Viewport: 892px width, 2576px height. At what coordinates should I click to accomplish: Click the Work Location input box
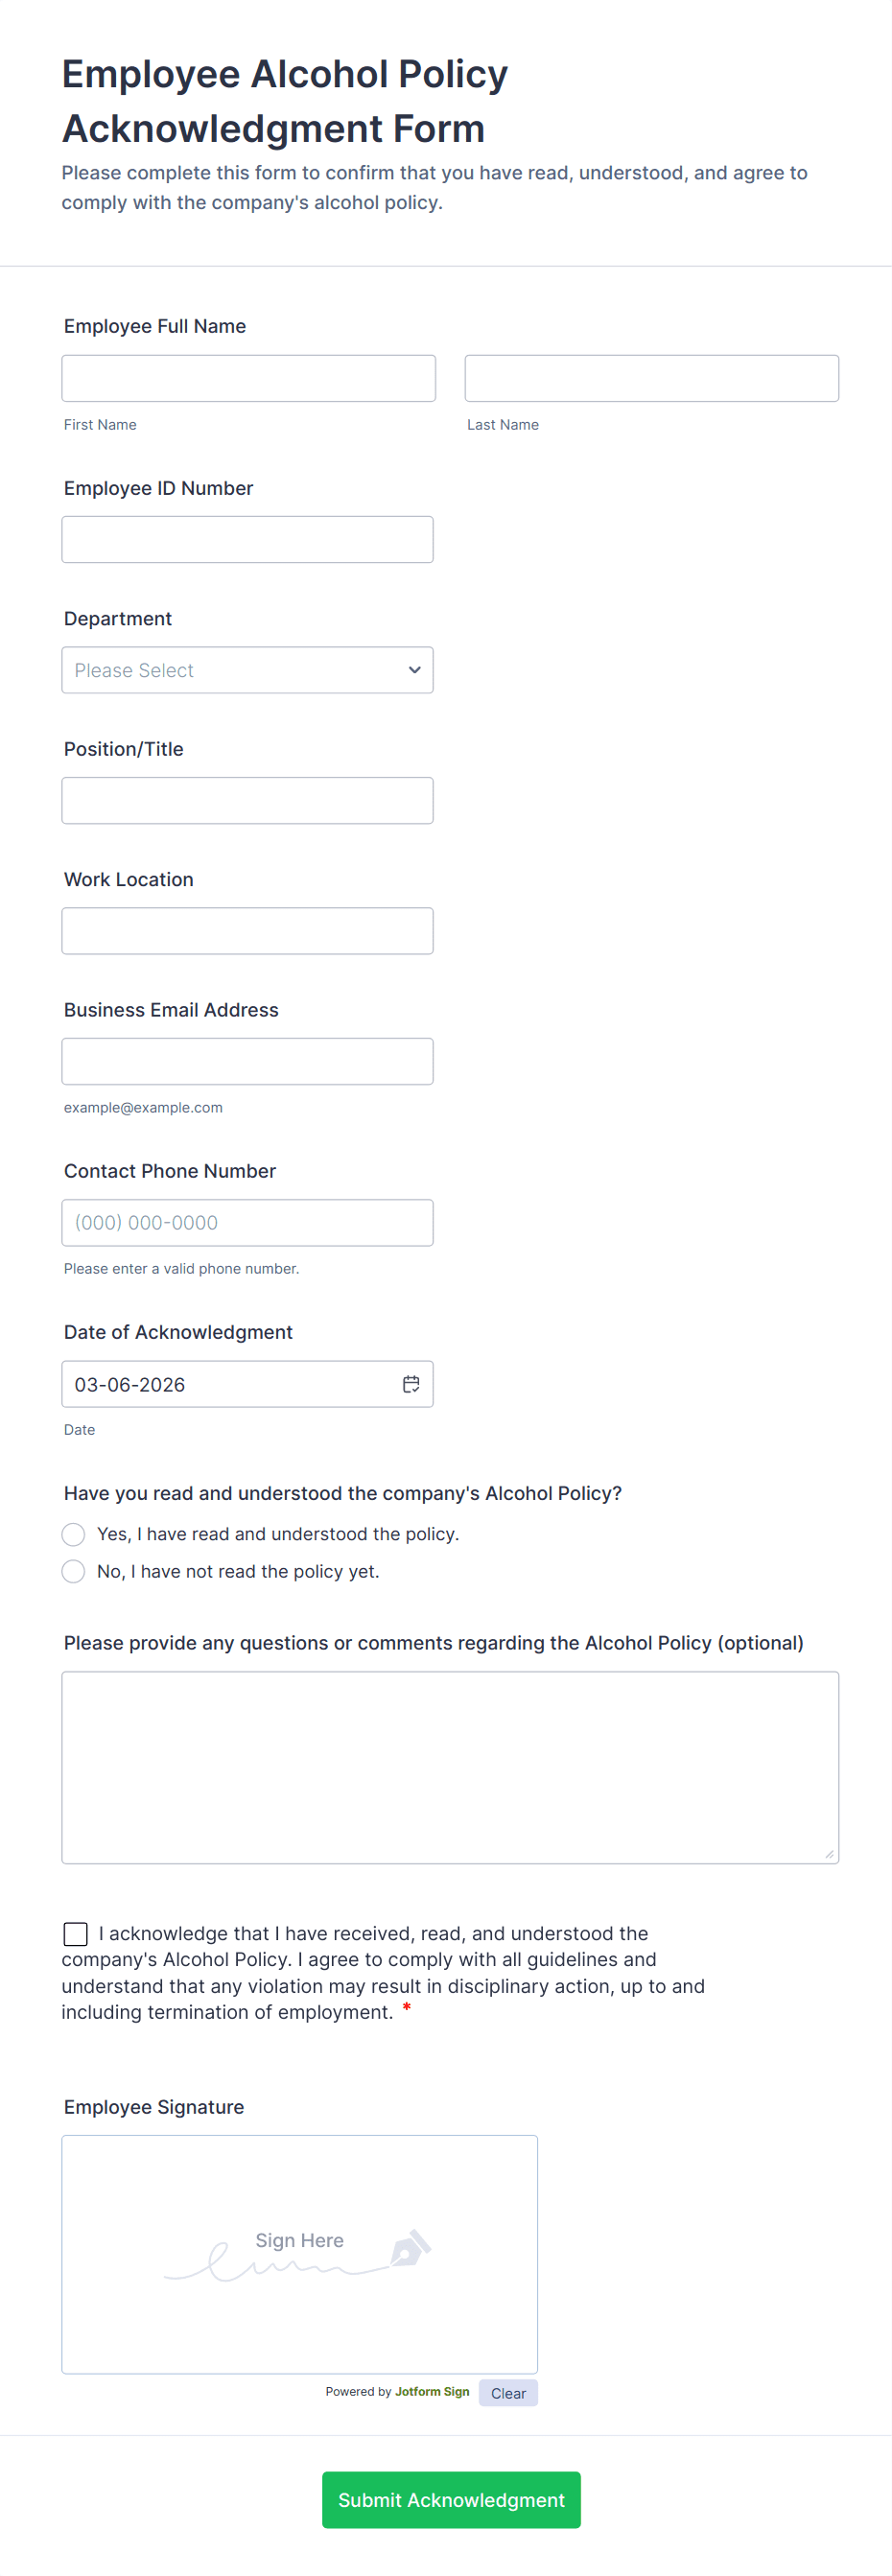coord(247,931)
